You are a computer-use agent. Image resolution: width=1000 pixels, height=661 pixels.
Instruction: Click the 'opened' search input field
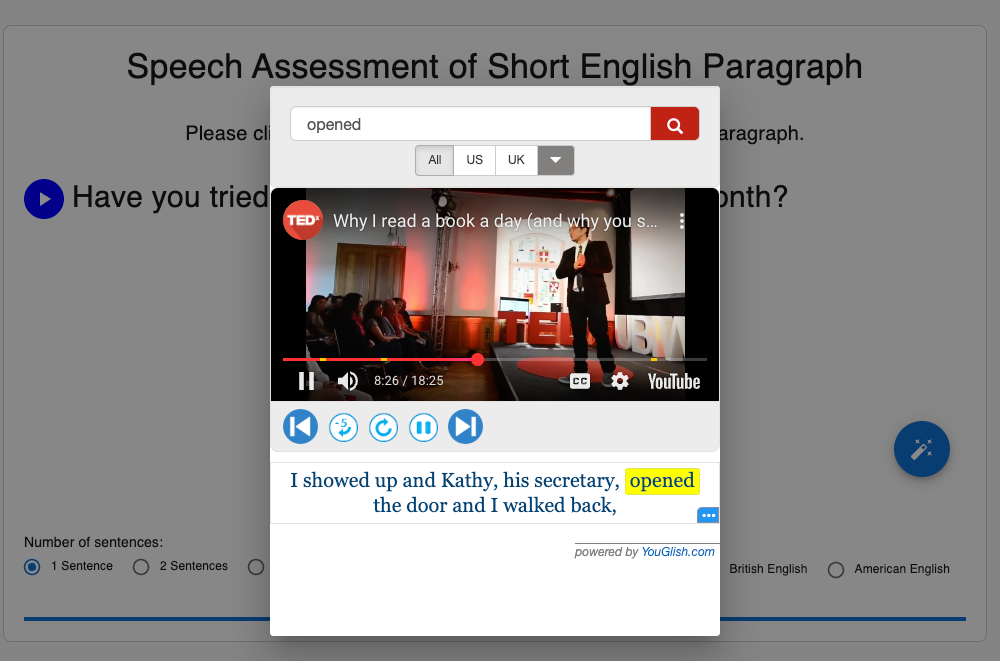click(471, 124)
